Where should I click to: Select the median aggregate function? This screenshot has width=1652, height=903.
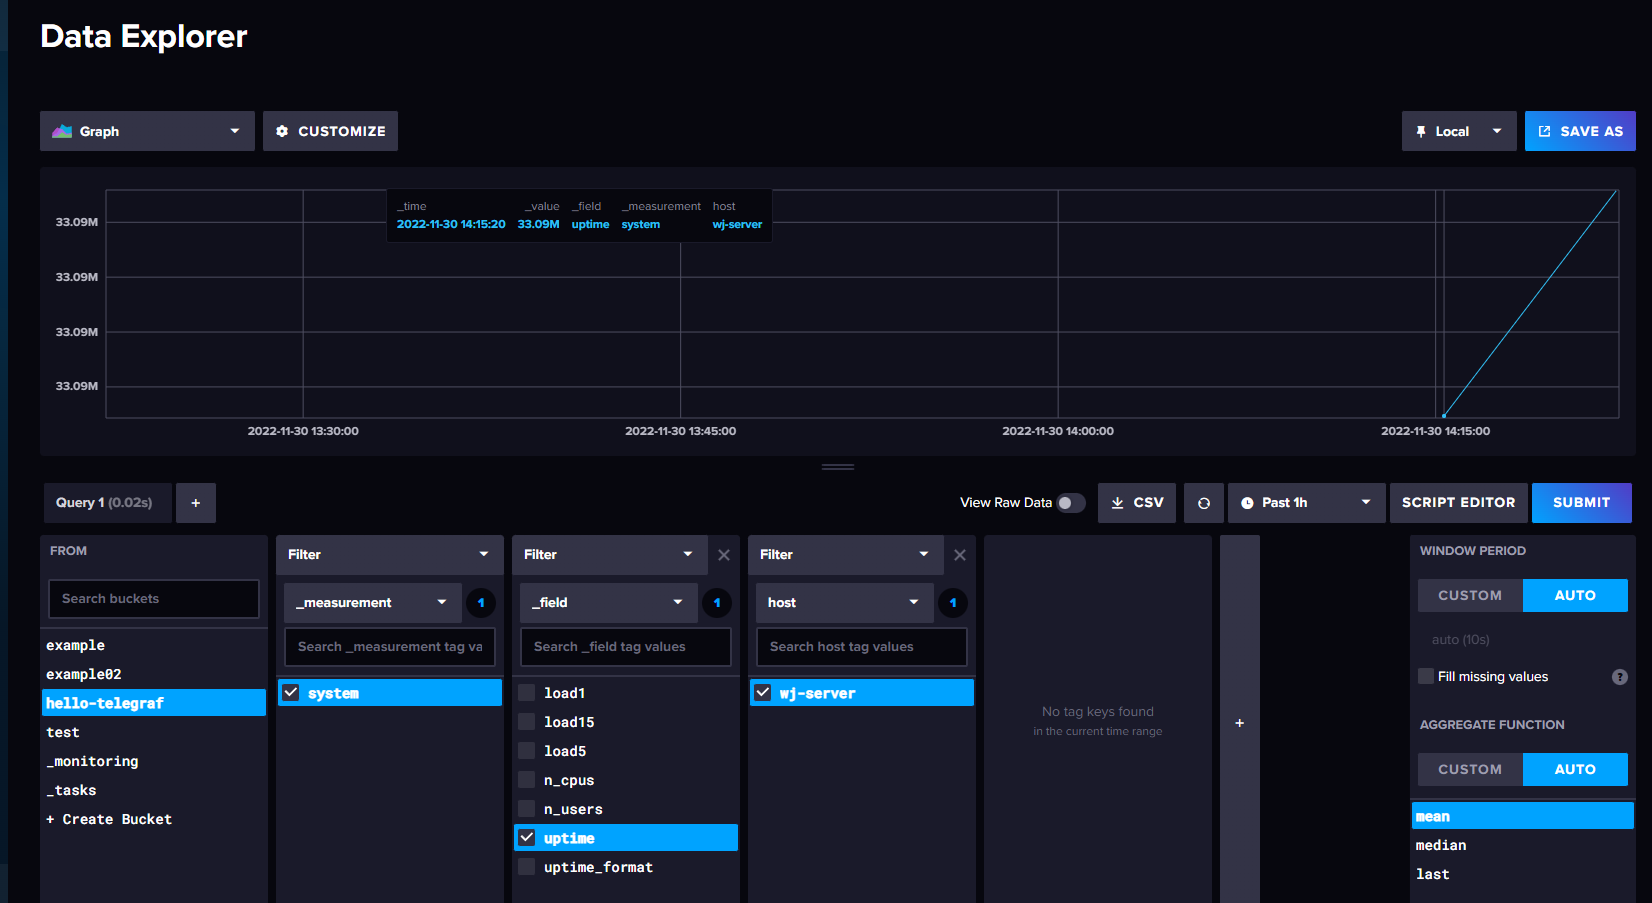click(1523, 845)
